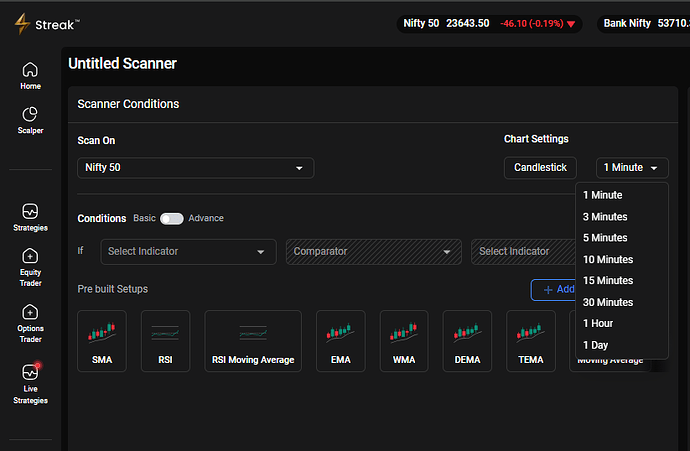This screenshot has height=451, width=690.
Task: Select the WMA prebuilt setup
Action: pyautogui.click(x=404, y=341)
